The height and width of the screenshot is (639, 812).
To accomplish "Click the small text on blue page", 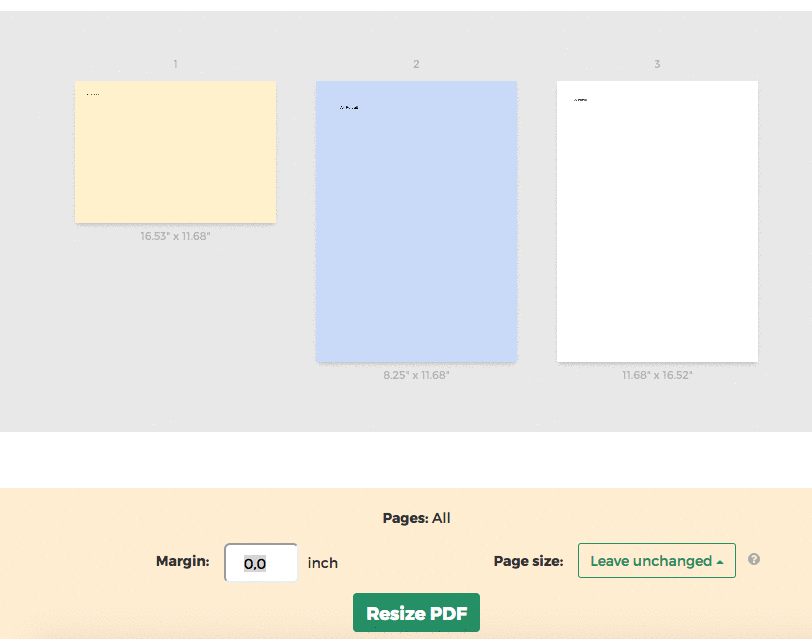I will click(x=349, y=107).
